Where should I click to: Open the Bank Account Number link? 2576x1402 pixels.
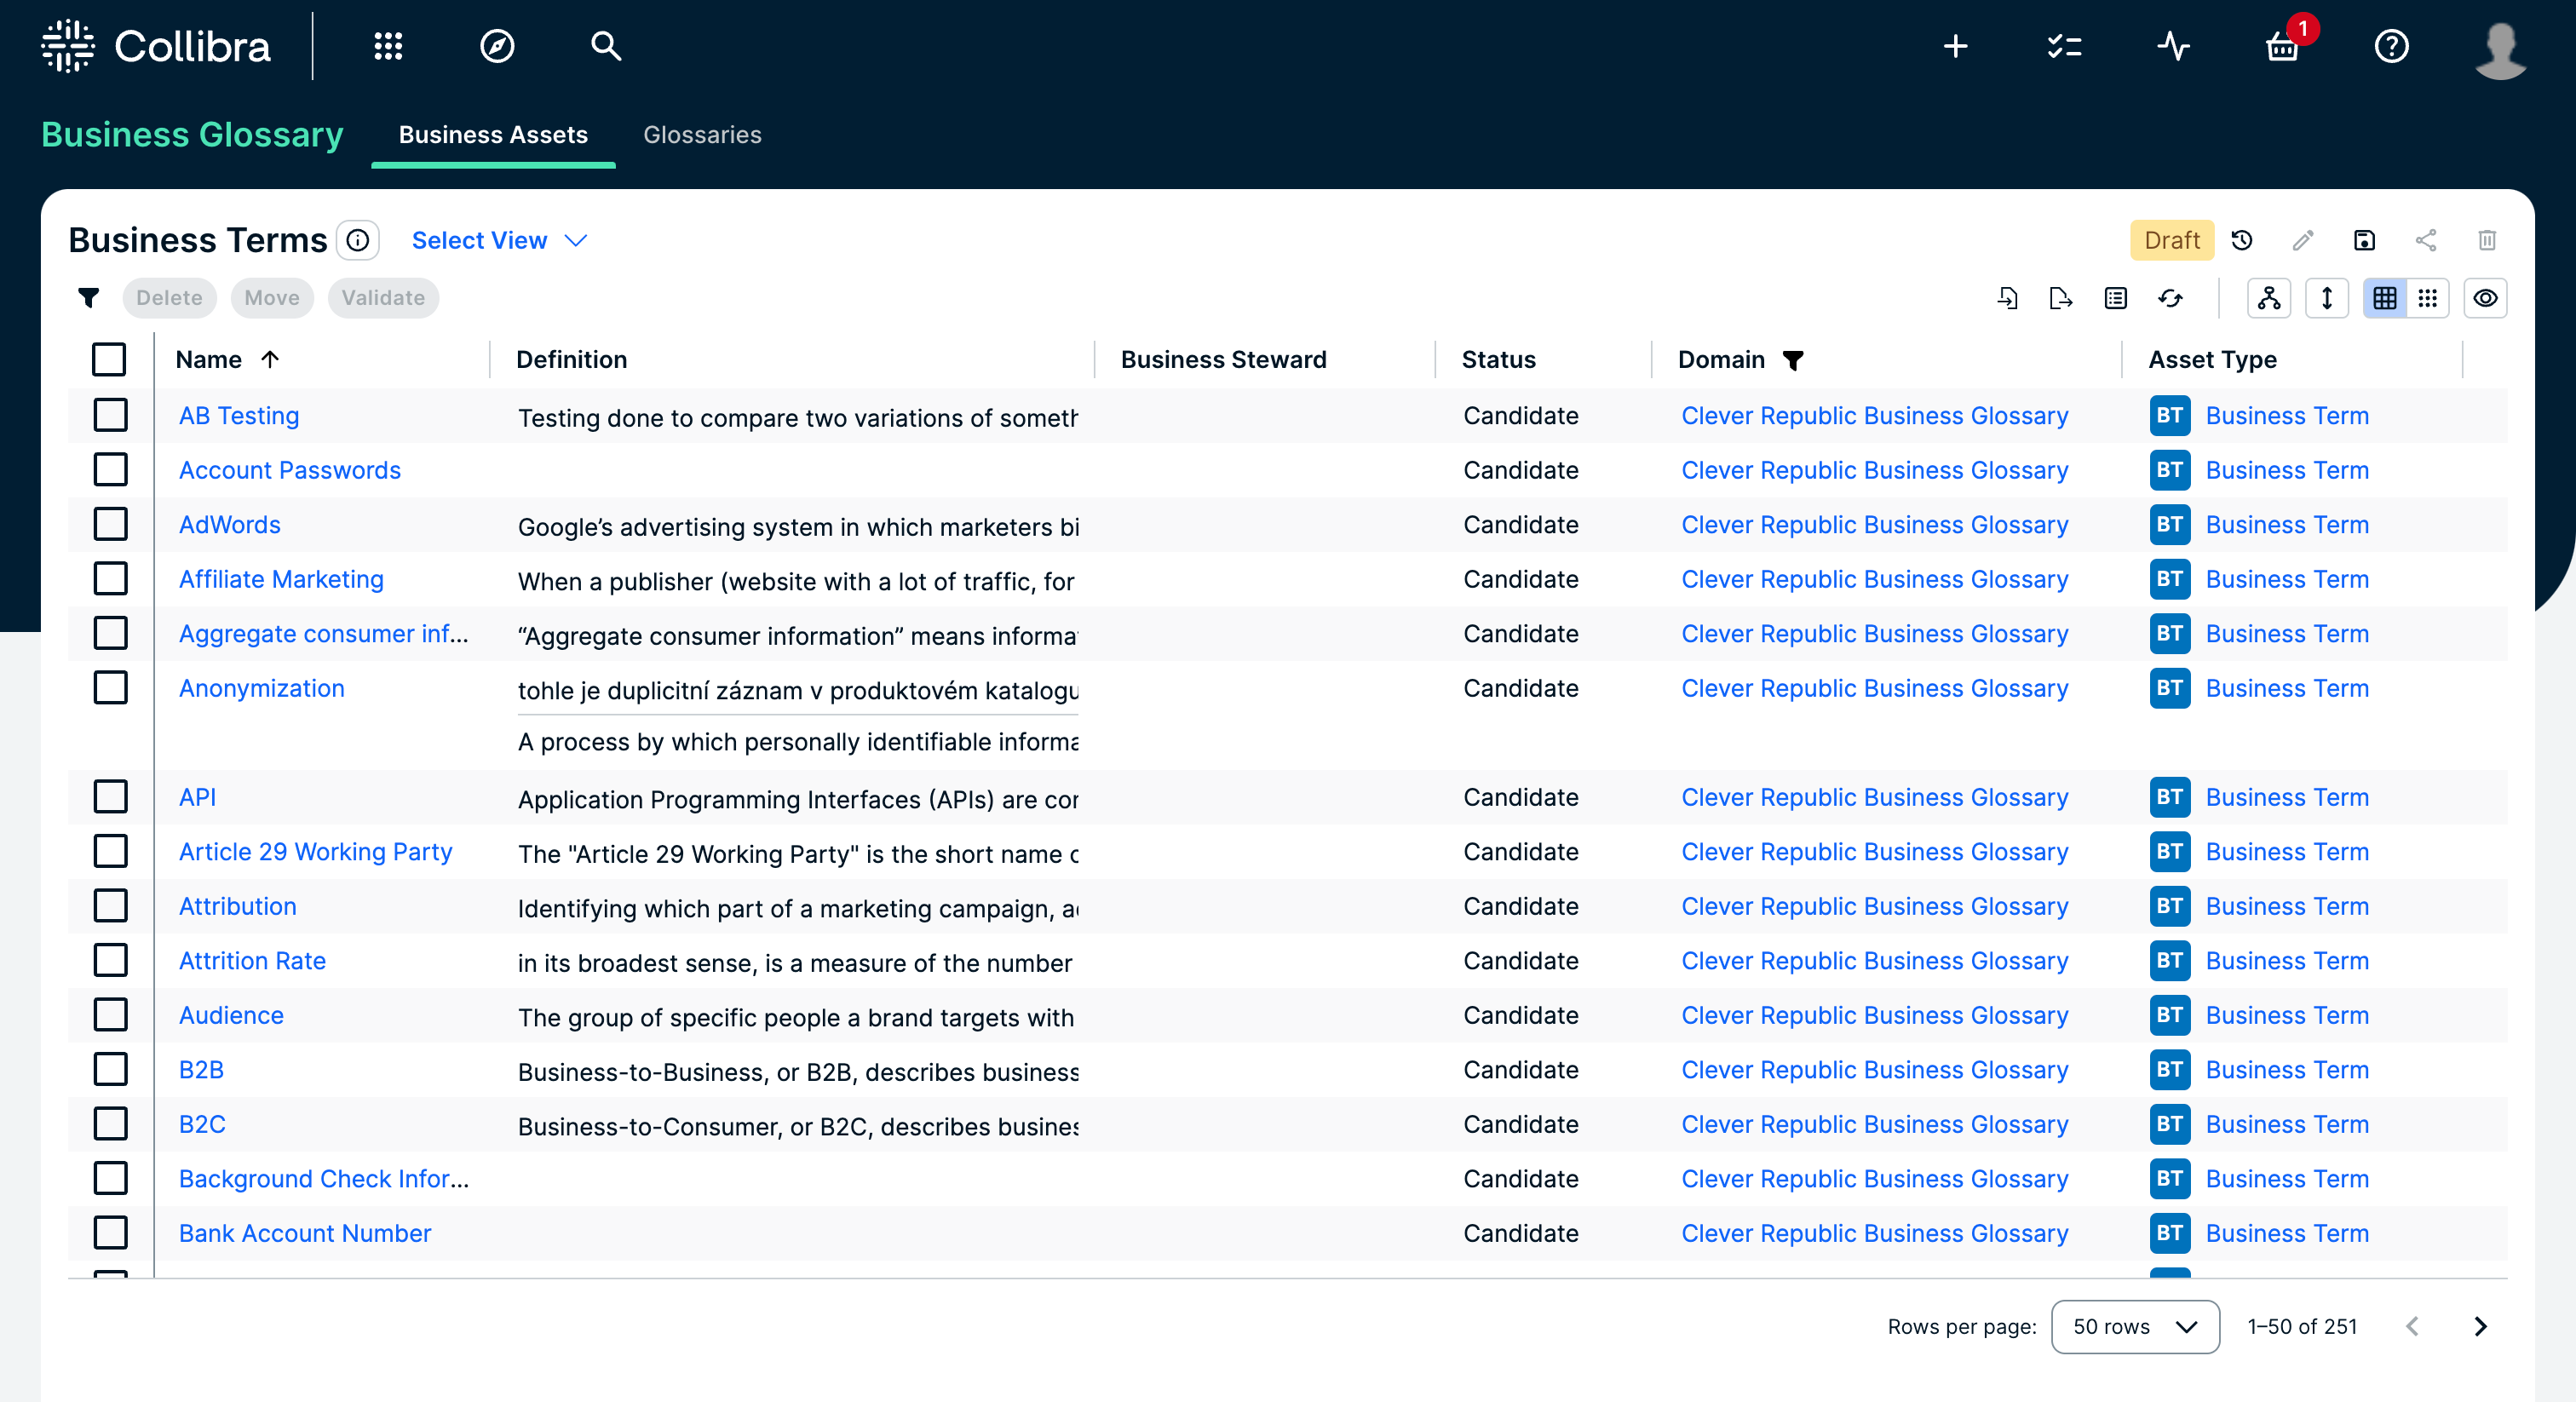pyautogui.click(x=305, y=1234)
